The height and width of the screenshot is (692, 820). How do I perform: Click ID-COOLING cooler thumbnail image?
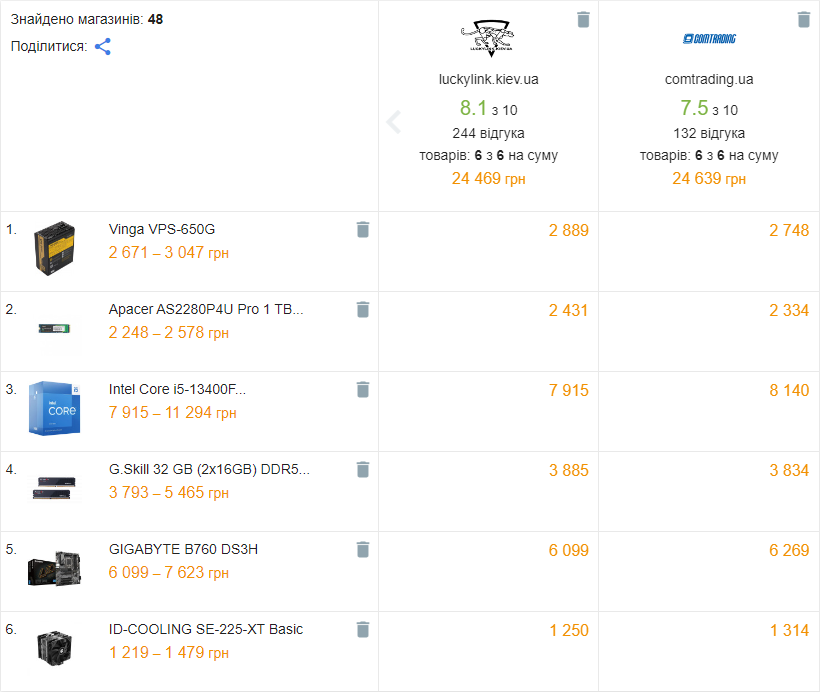(x=54, y=649)
